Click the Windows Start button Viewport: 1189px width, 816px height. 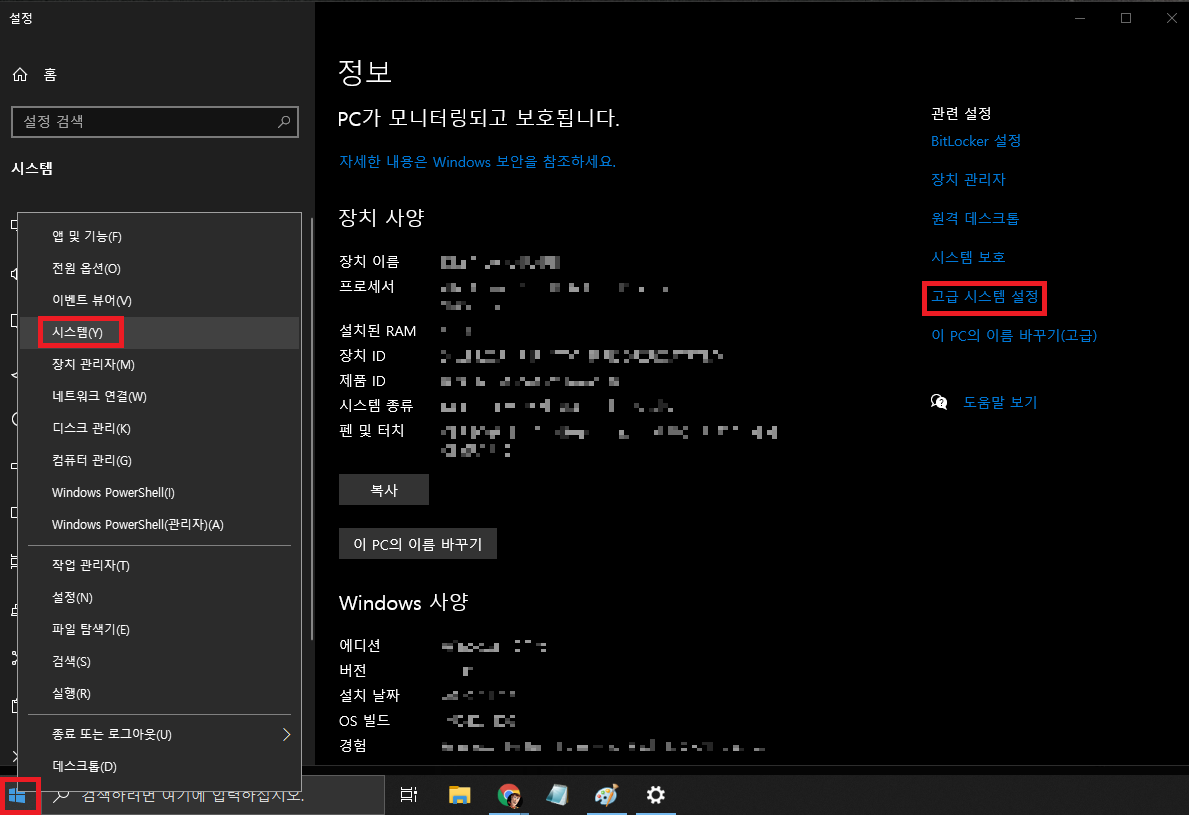(x=17, y=796)
